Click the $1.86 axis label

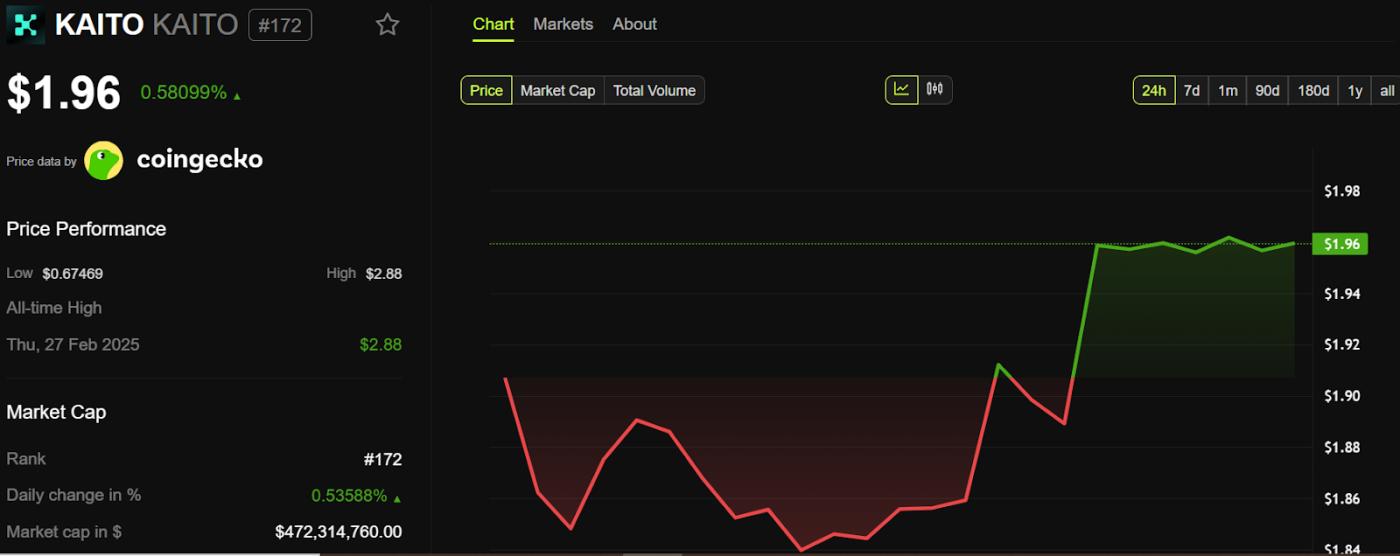pyautogui.click(x=1341, y=499)
